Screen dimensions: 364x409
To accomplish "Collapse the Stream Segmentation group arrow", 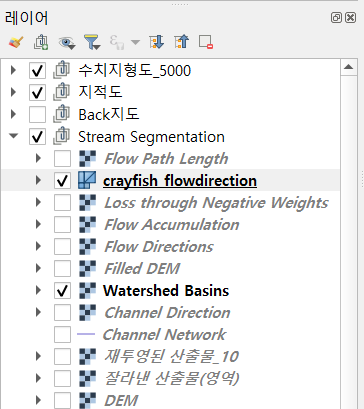I will pyautogui.click(x=14, y=136).
